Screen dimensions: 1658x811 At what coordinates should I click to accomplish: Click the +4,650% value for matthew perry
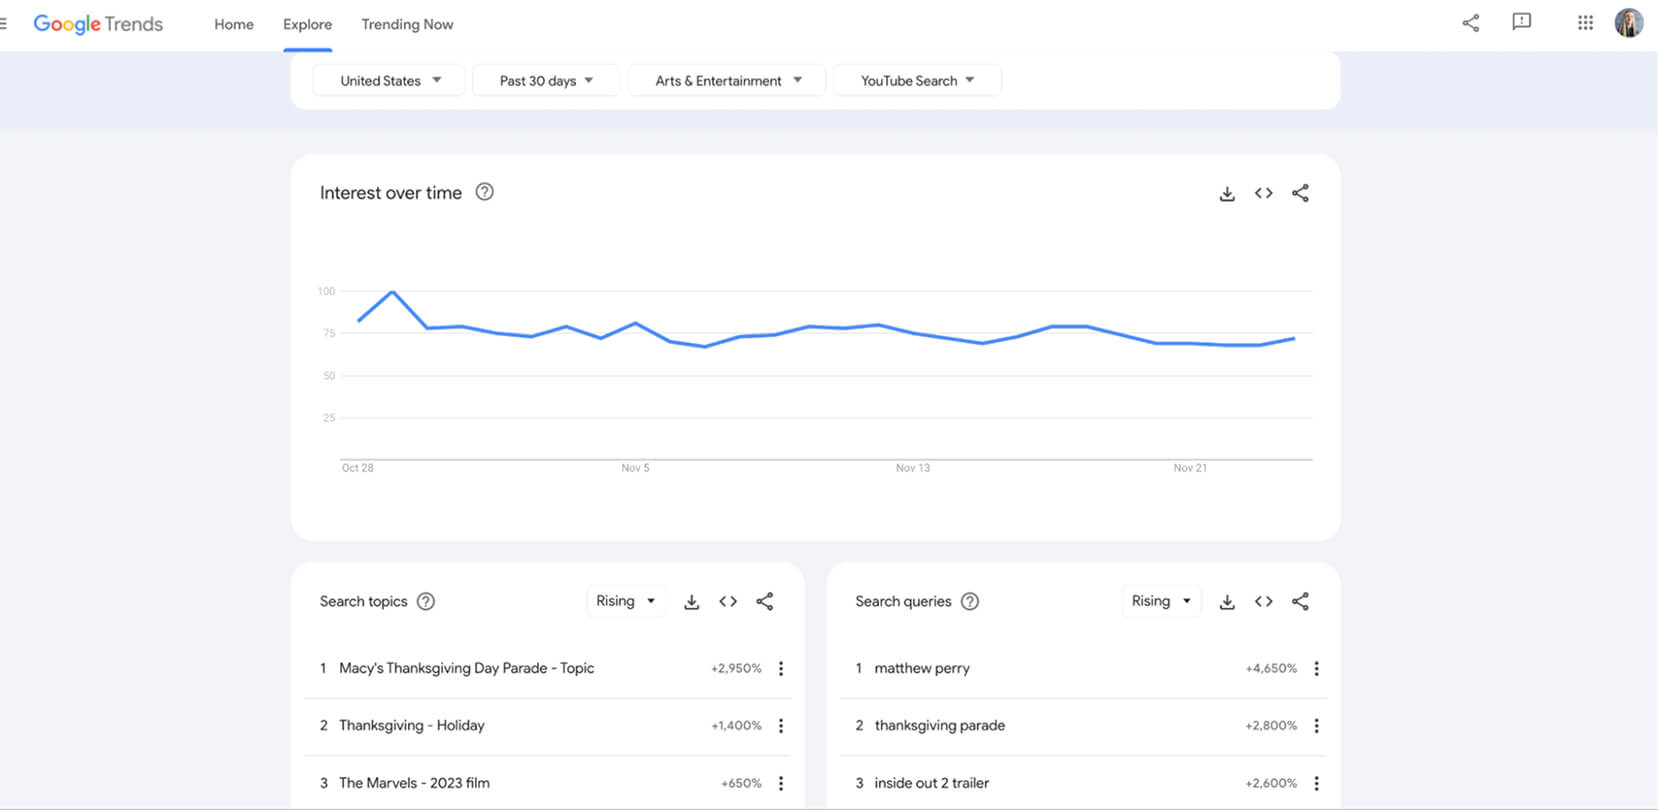(x=1271, y=668)
